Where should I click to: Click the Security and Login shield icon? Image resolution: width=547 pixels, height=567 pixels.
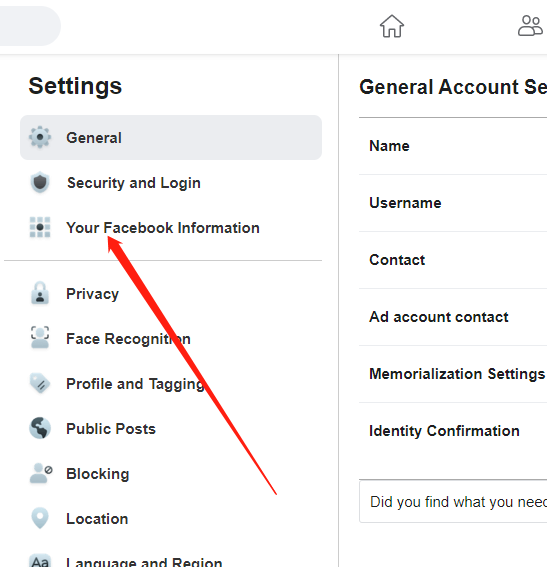pos(40,182)
